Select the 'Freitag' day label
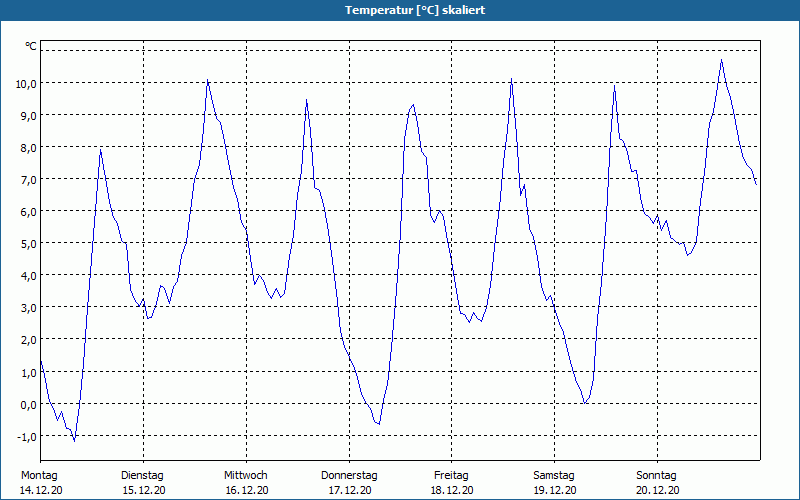 click(x=451, y=476)
